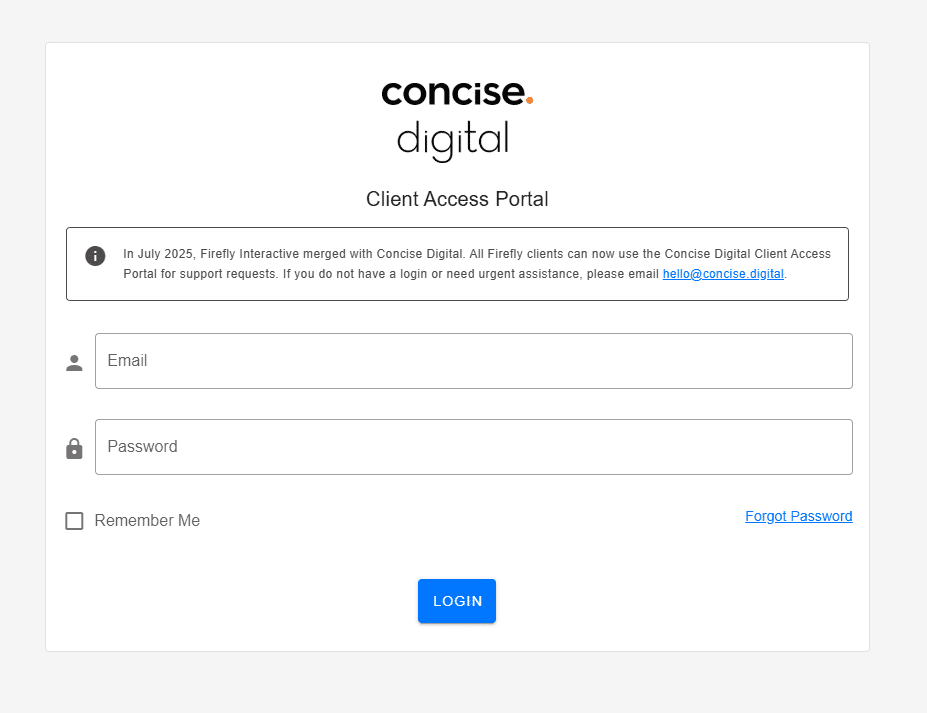This screenshot has width=927, height=713.
Task: Click the "Remember Me" label text
Action: pyautogui.click(x=147, y=521)
